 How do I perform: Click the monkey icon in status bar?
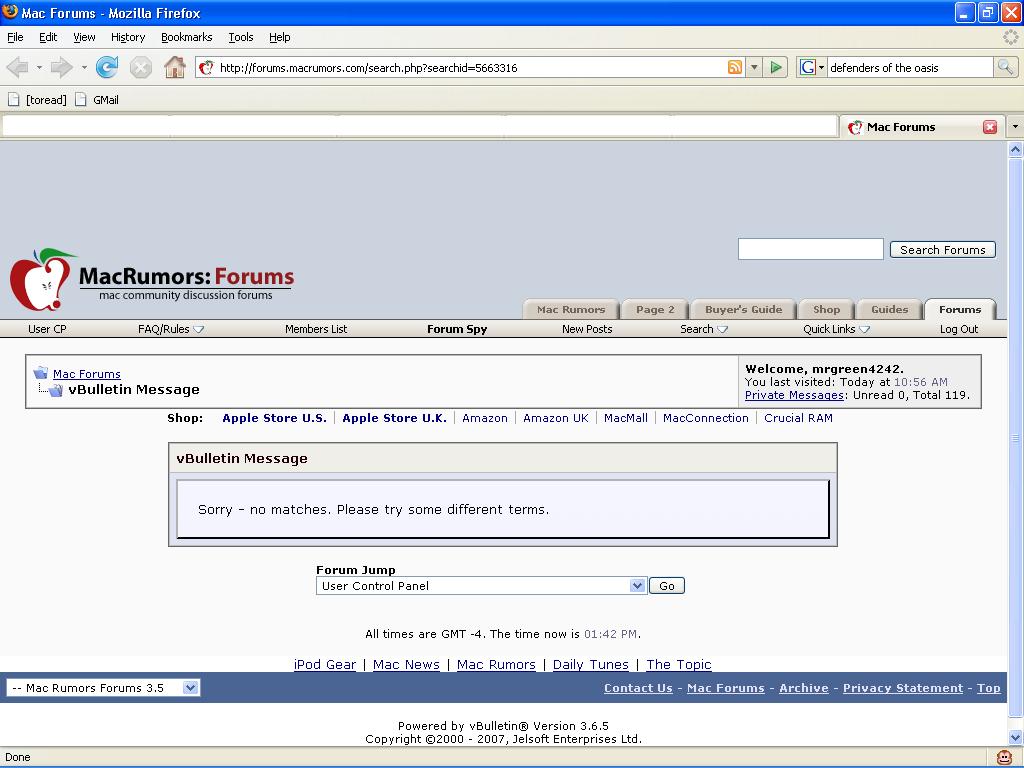1004,758
